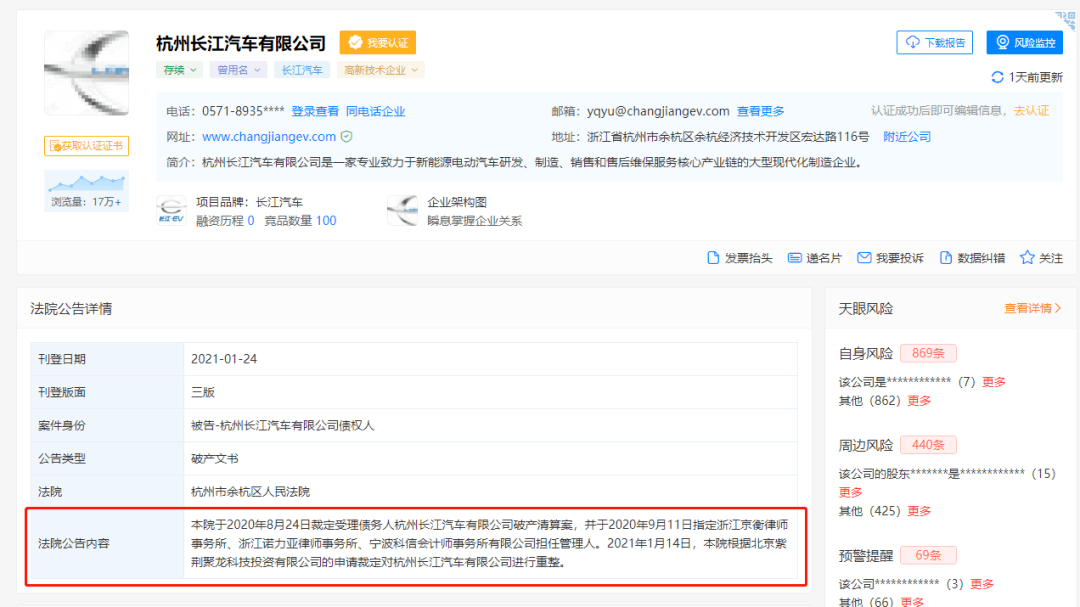
Task: Click the 企业架构图 thumbnail icon
Action: [x=402, y=210]
